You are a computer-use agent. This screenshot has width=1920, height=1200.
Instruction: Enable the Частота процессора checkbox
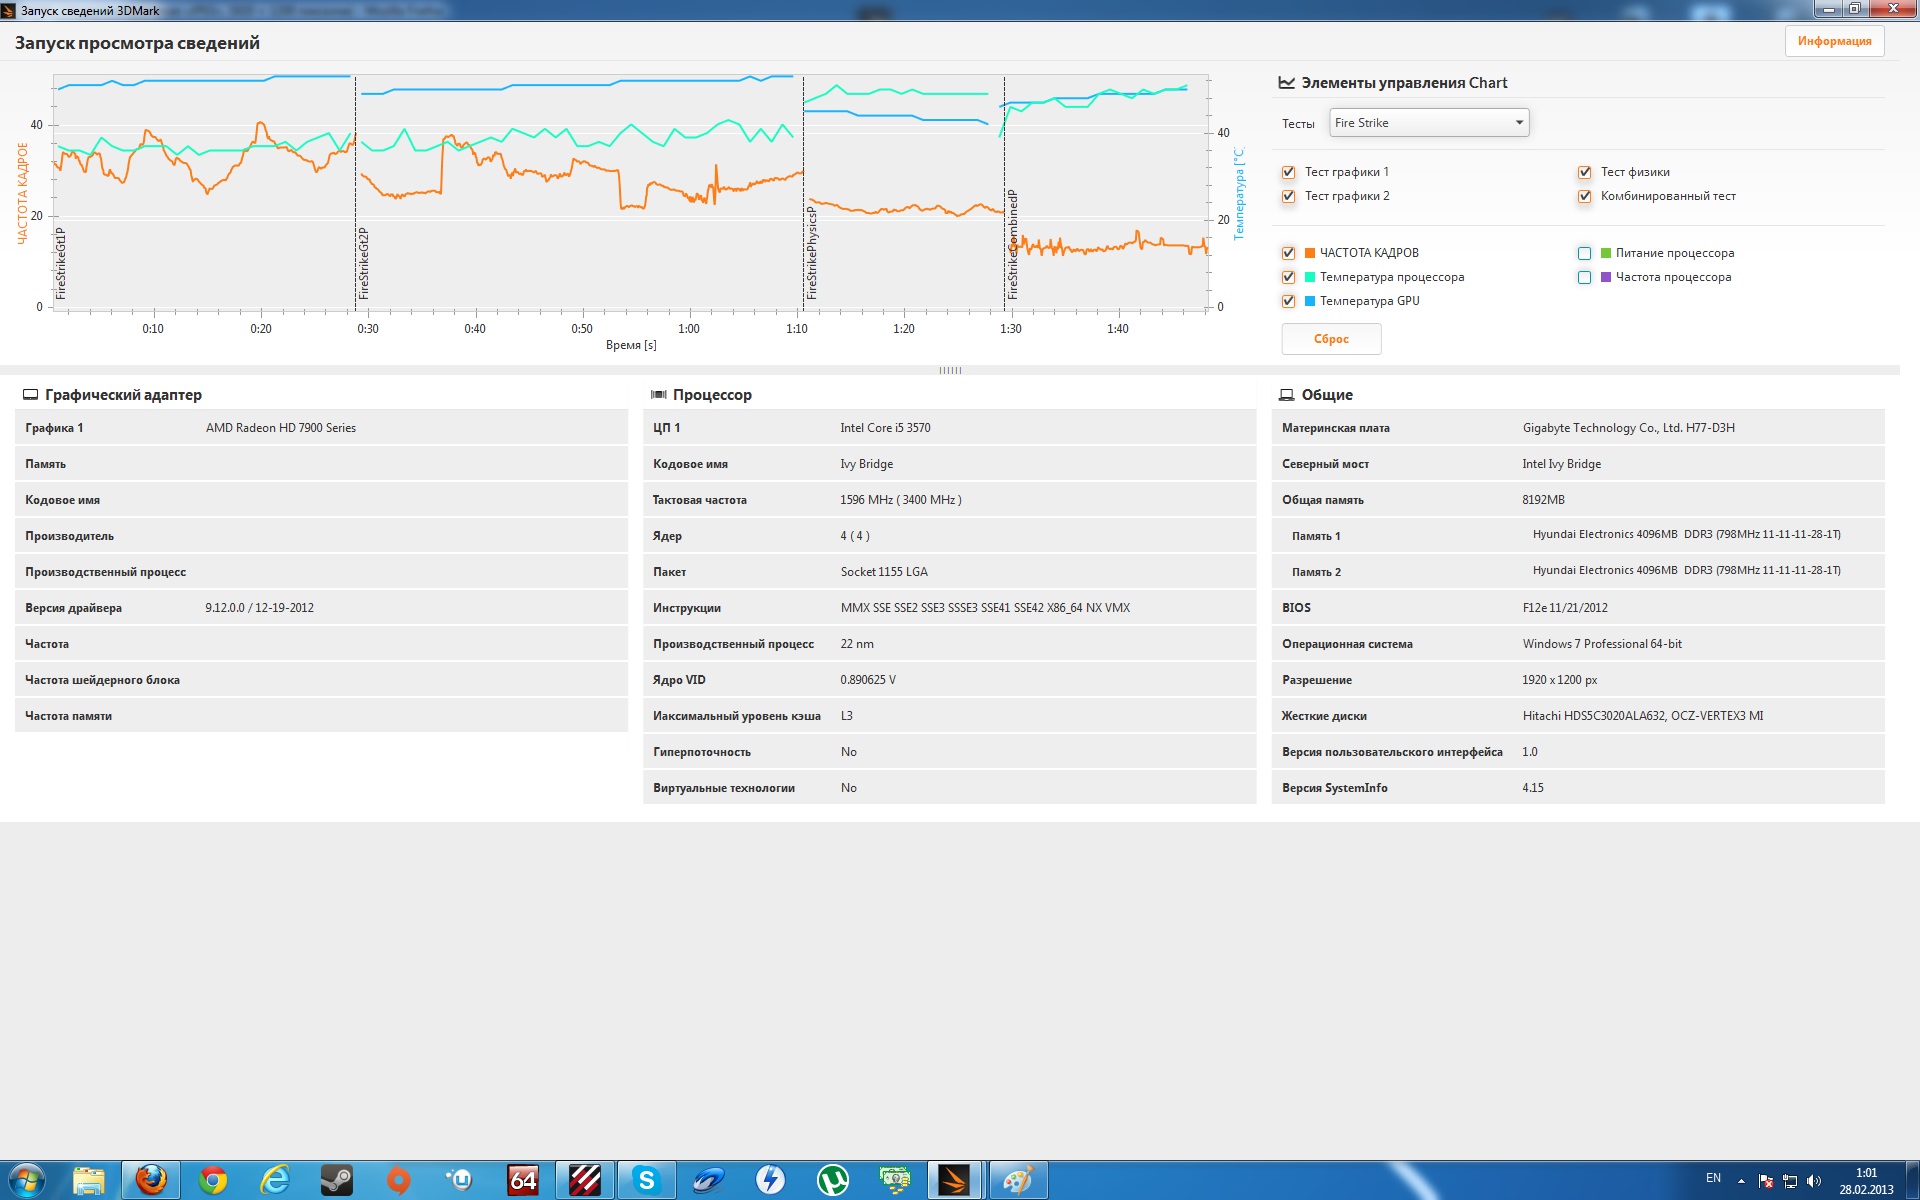click(x=1585, y=277)
